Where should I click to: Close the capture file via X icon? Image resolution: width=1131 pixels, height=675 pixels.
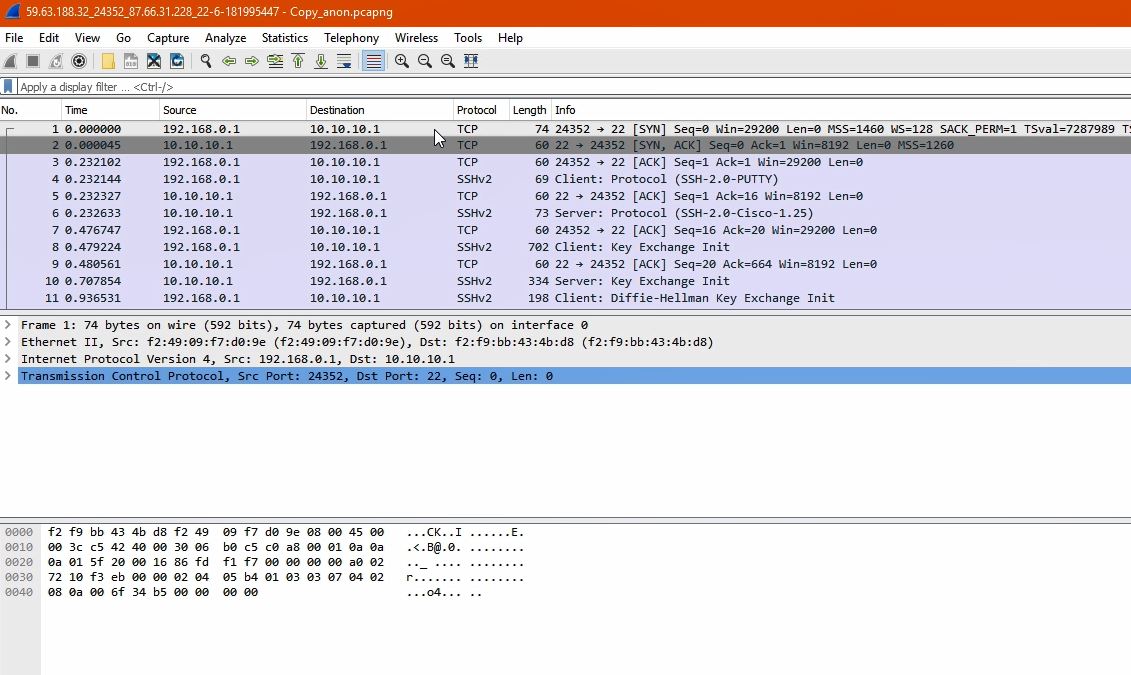tap(154, 61)
